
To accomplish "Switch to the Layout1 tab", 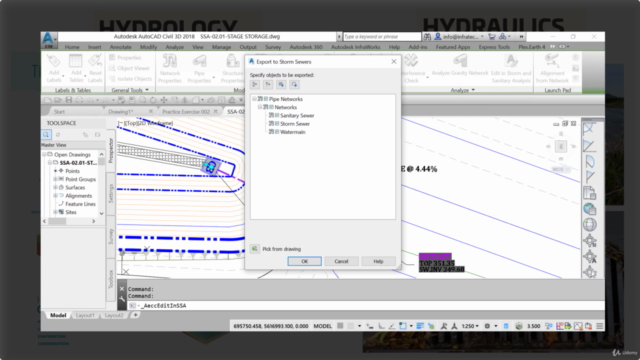I will (x=85, y=316).
